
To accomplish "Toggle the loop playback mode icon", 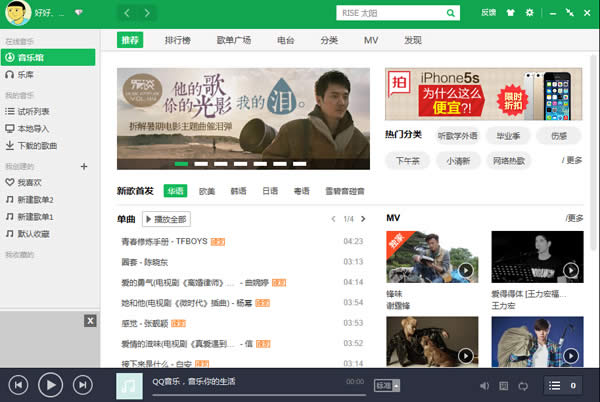I will [x=521, y=385].
